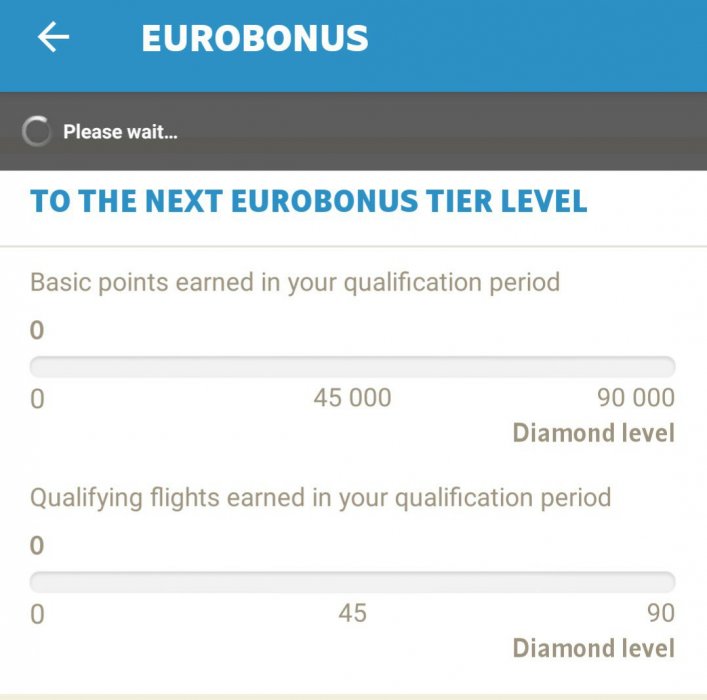Tap the back arrow icon
This screenshot has height=700, width=707.
point(53,38)
